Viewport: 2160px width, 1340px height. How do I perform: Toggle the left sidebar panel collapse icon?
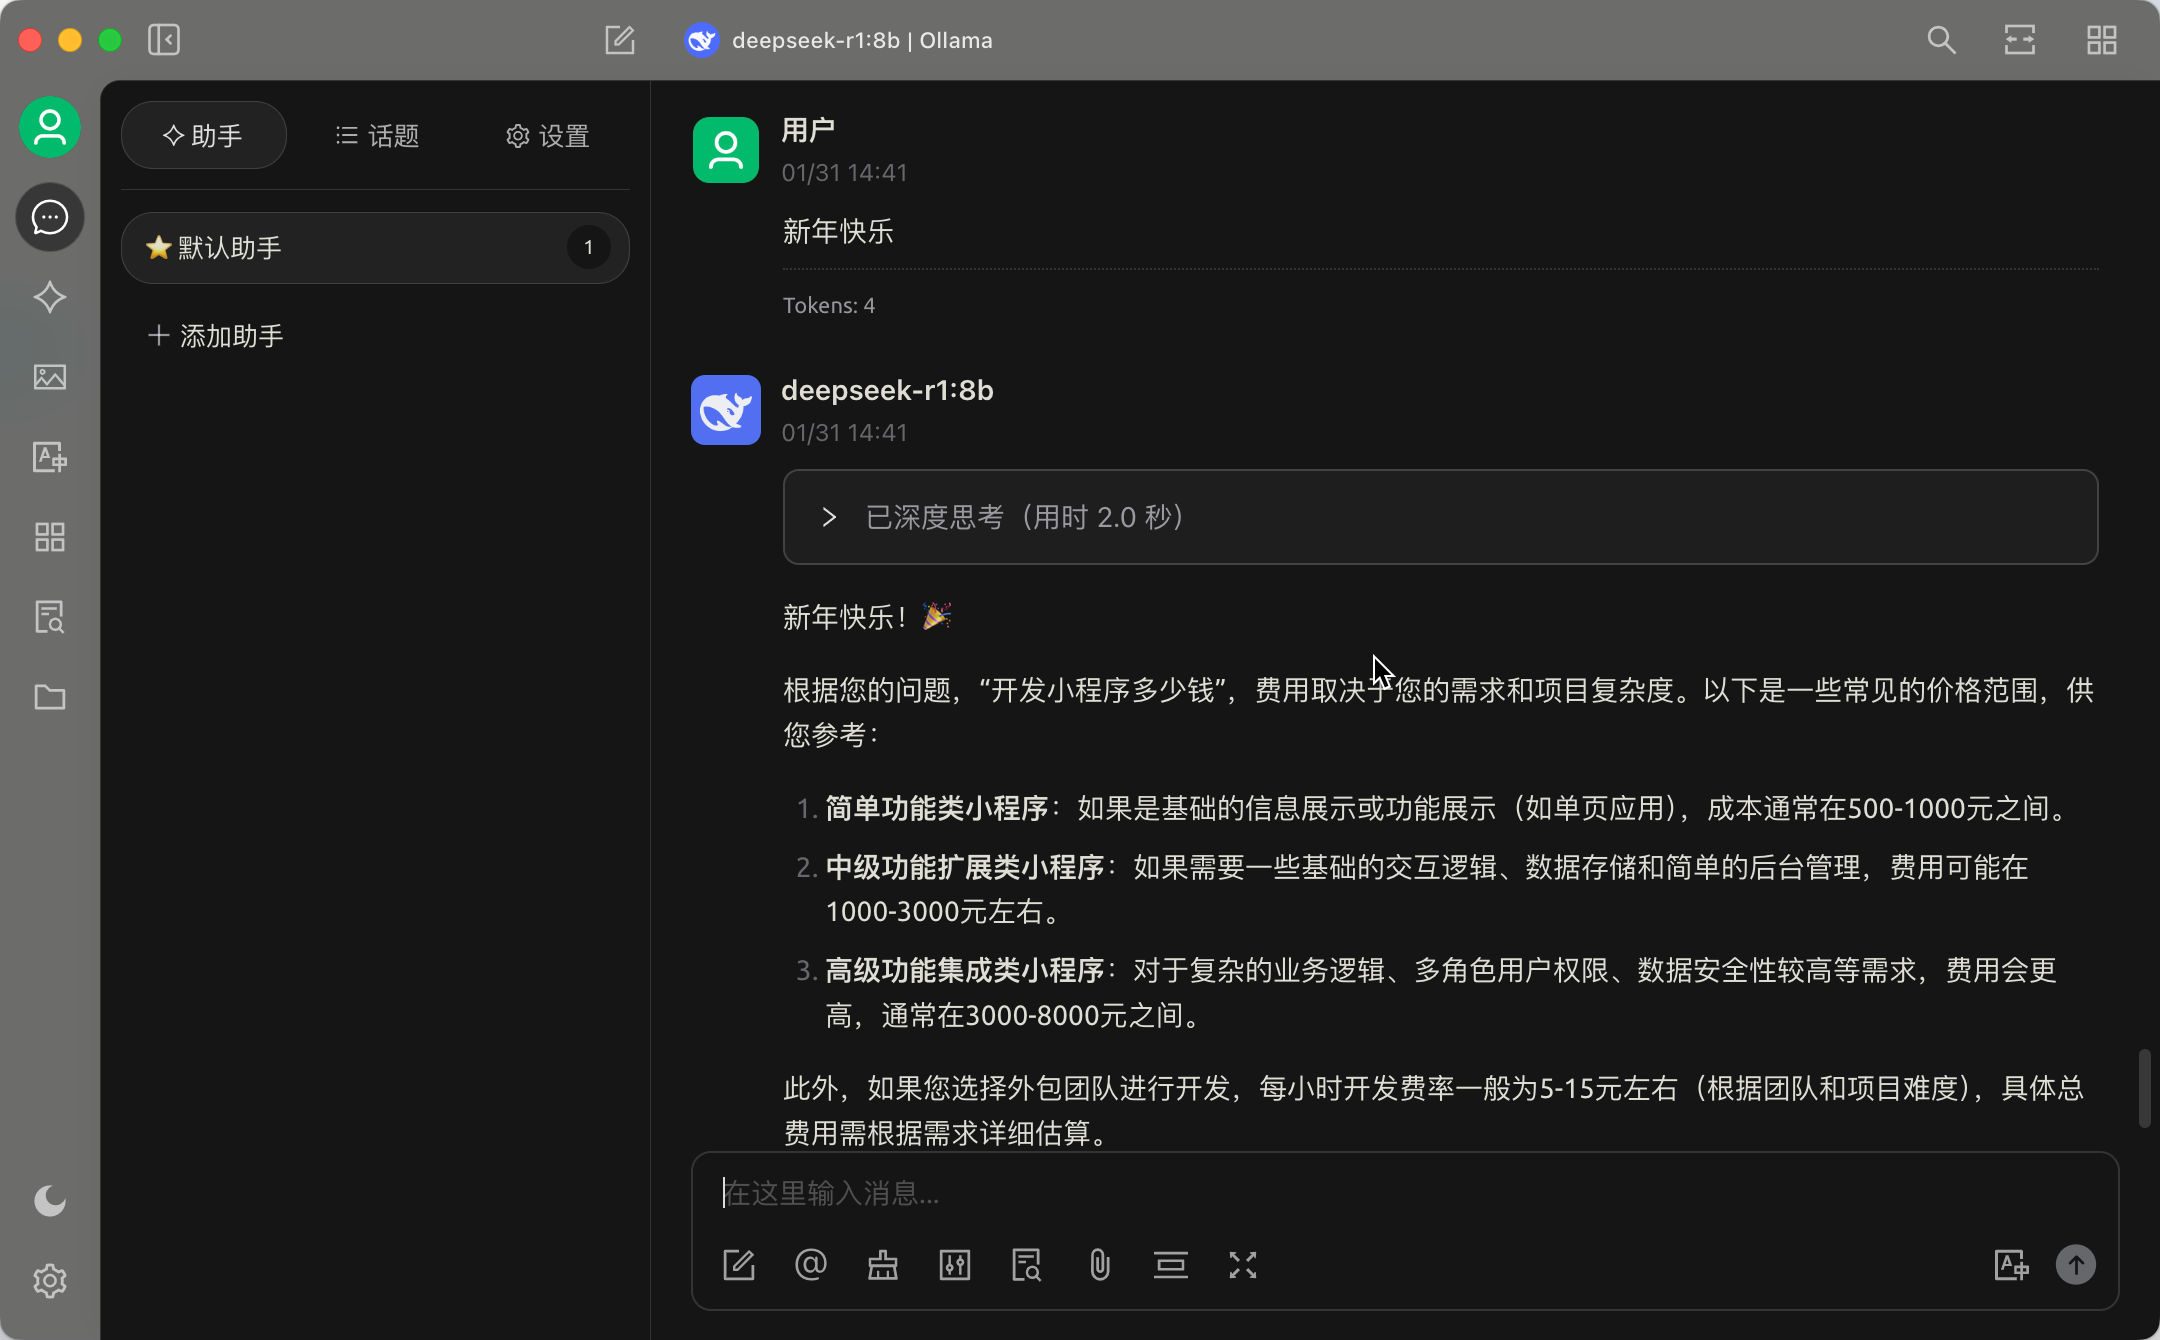click(x=164, y=40)
